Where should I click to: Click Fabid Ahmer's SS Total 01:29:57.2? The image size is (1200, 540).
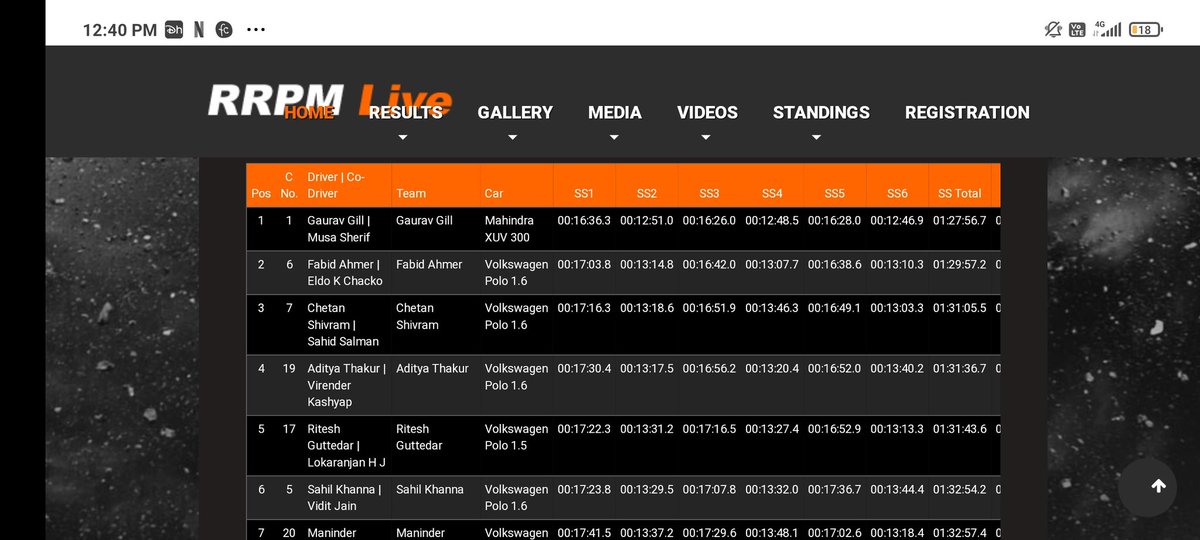(x=960, y=264)
